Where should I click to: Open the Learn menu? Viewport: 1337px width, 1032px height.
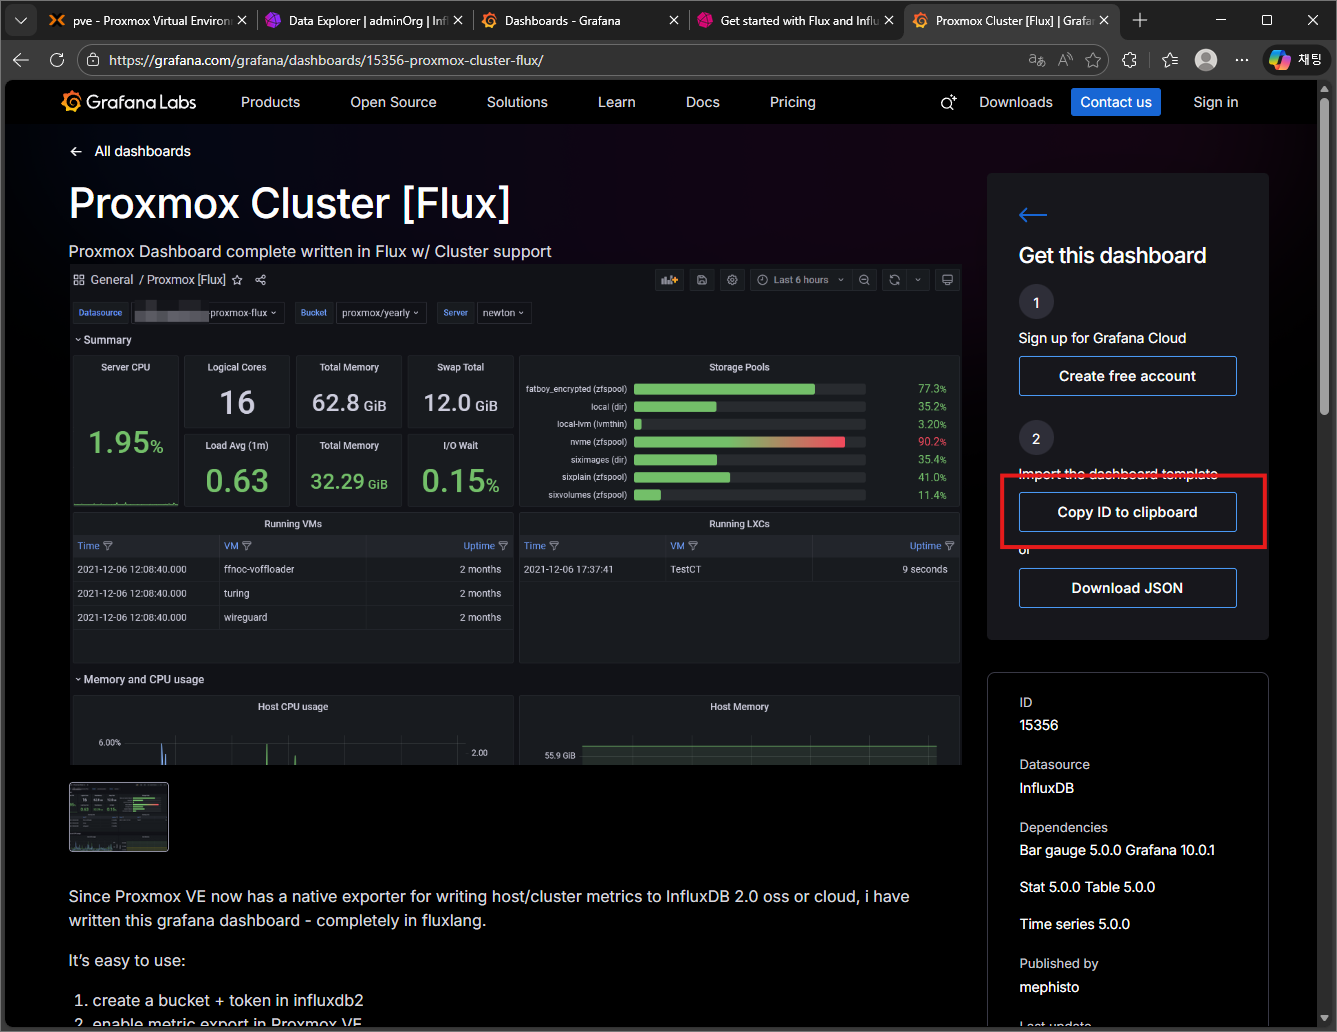pyautogui.click(x=616, y=102)
